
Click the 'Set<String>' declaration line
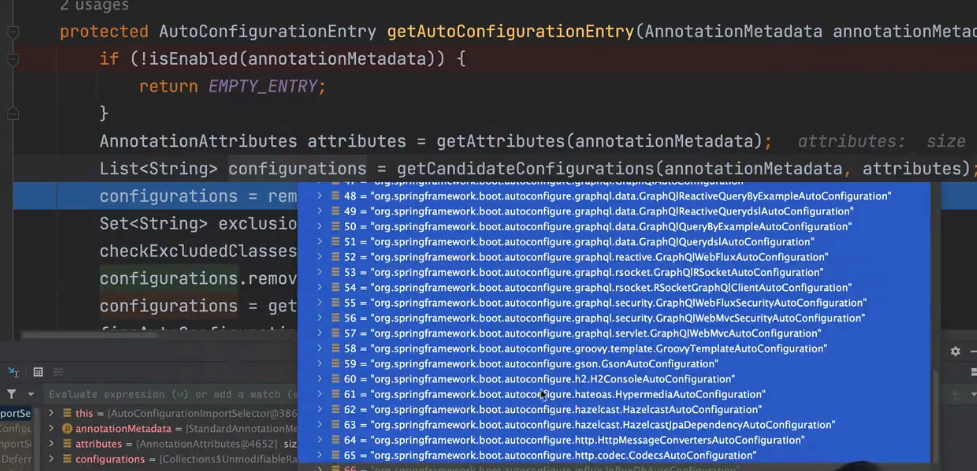[198, 224]
